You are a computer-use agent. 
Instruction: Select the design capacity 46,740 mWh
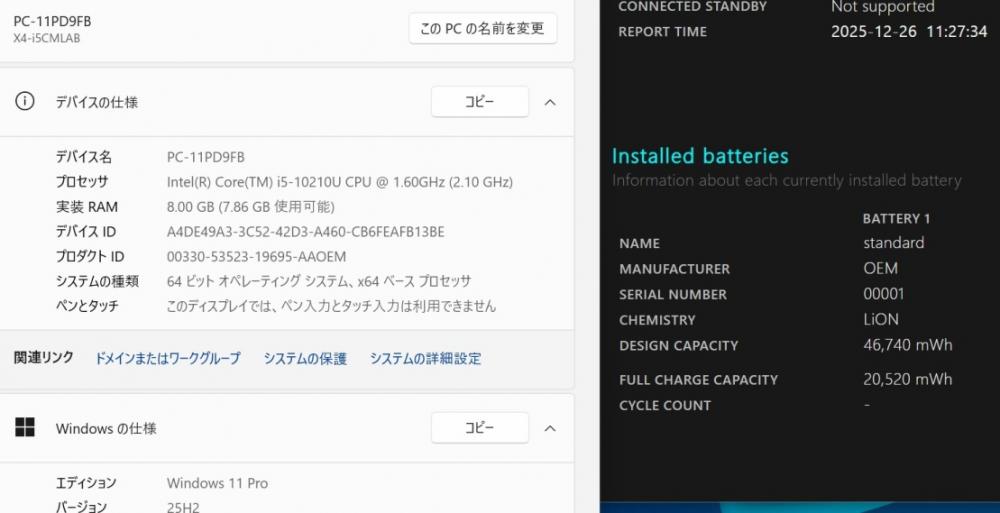coord(908,345)
